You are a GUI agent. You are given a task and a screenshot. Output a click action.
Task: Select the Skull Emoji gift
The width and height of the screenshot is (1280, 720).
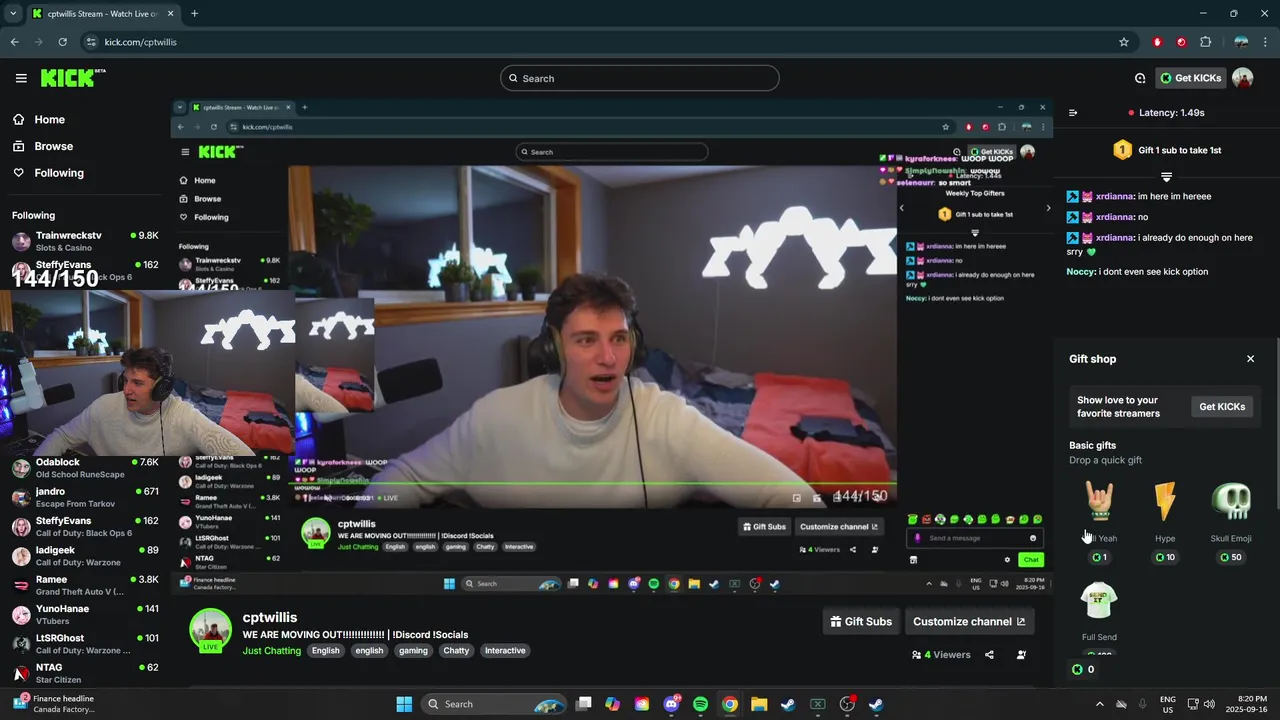[x=1231, y=521]
